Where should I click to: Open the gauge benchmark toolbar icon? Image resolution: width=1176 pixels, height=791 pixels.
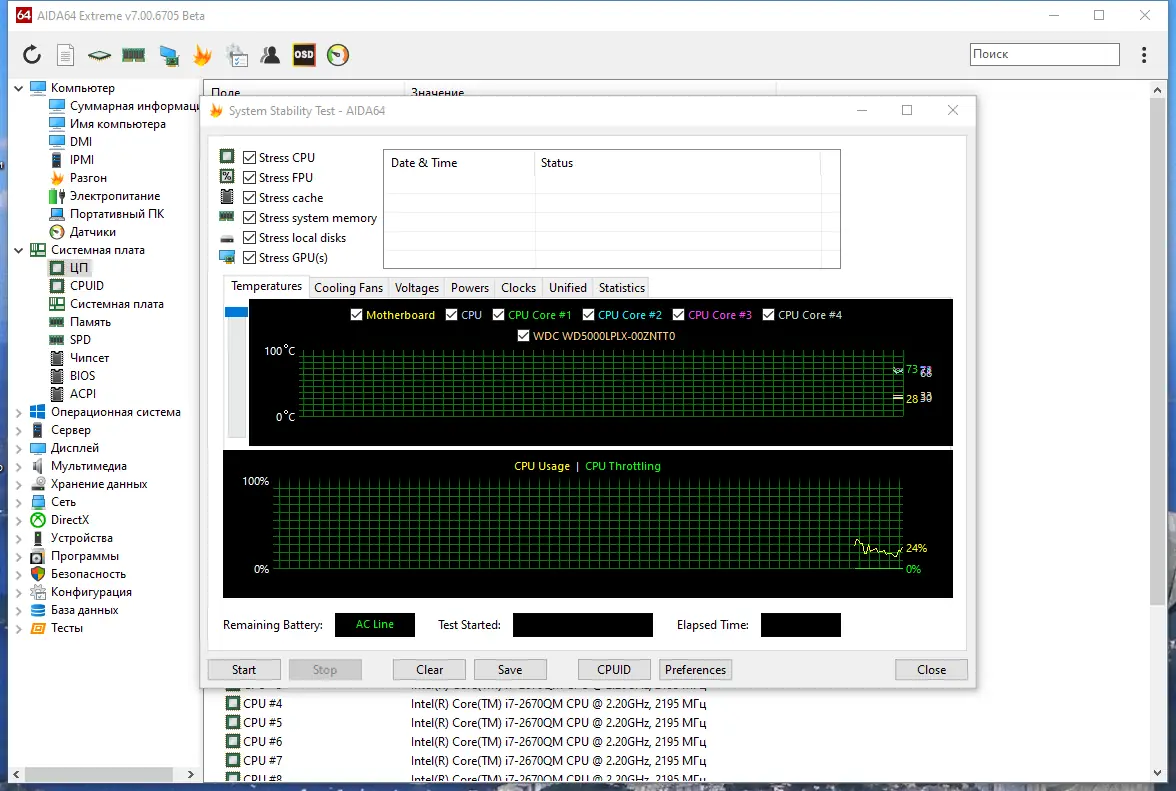coord(338,55)
